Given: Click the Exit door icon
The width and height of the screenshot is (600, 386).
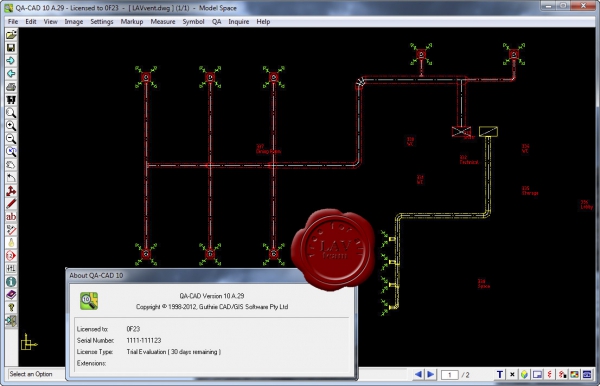Looking at the screenshot, I should 11,321.
